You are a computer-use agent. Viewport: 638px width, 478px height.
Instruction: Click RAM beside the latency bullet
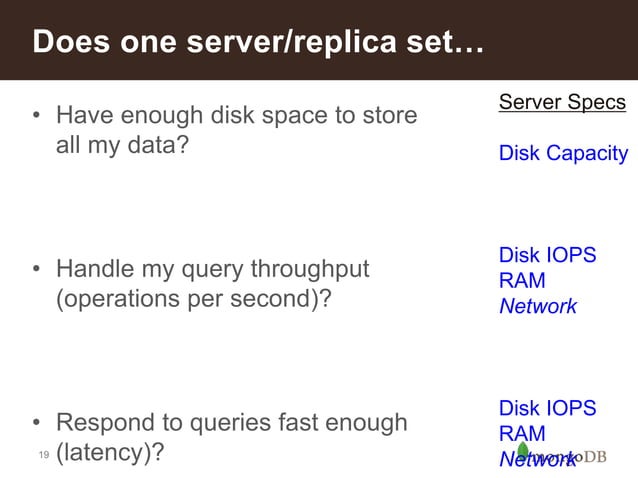pyautogui.click(x=521, y=434)
